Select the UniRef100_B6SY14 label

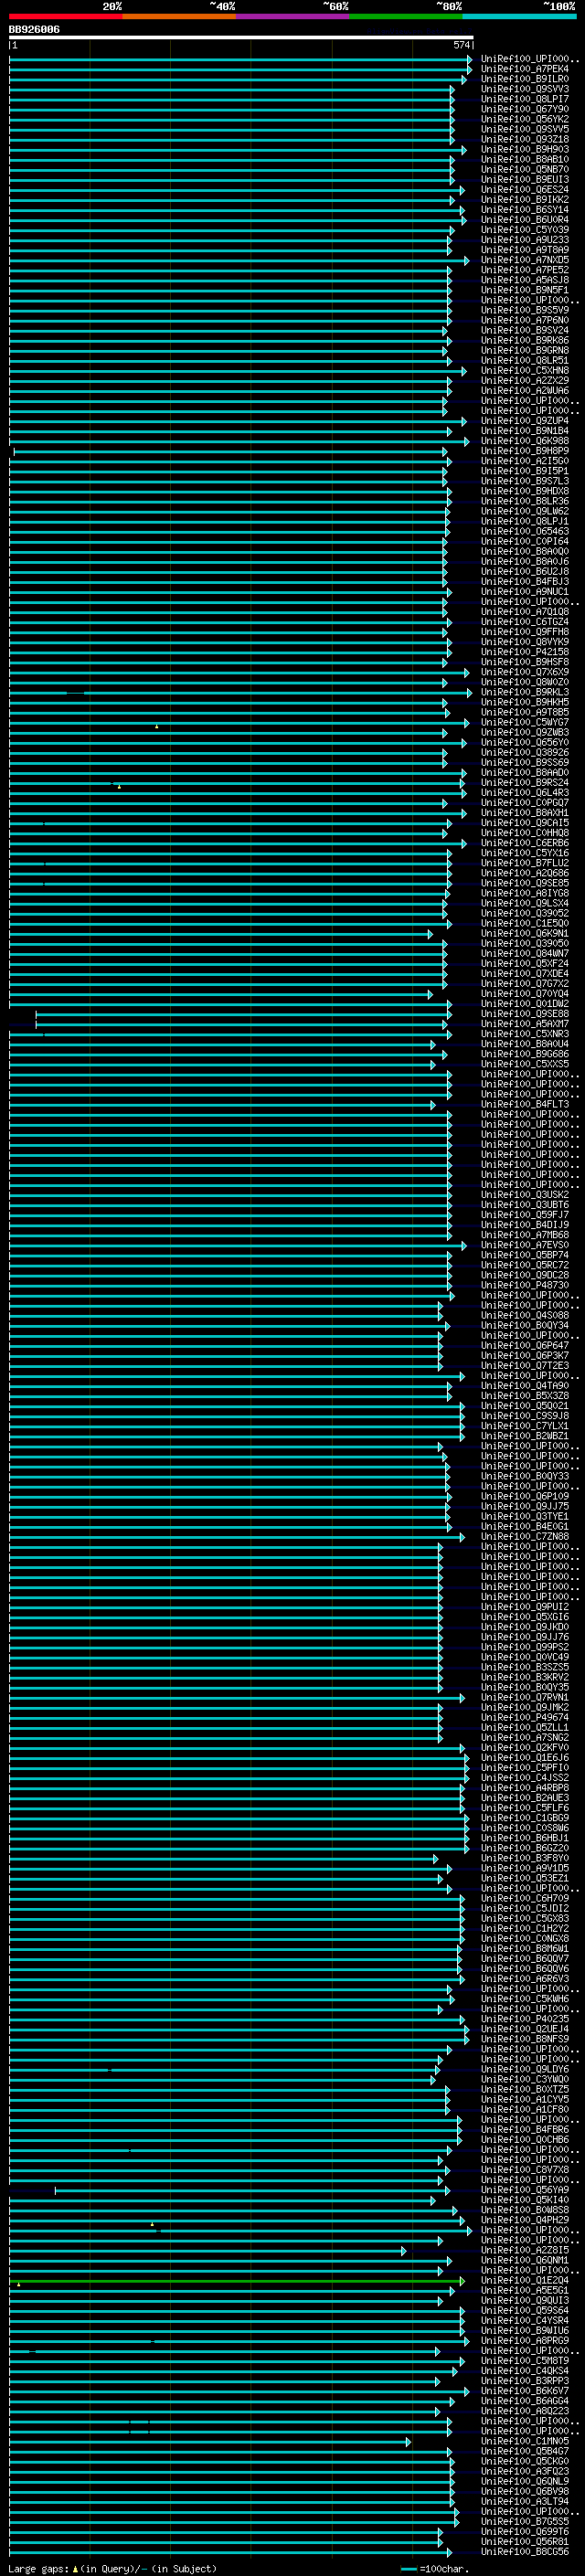click(x=524, y=210)
